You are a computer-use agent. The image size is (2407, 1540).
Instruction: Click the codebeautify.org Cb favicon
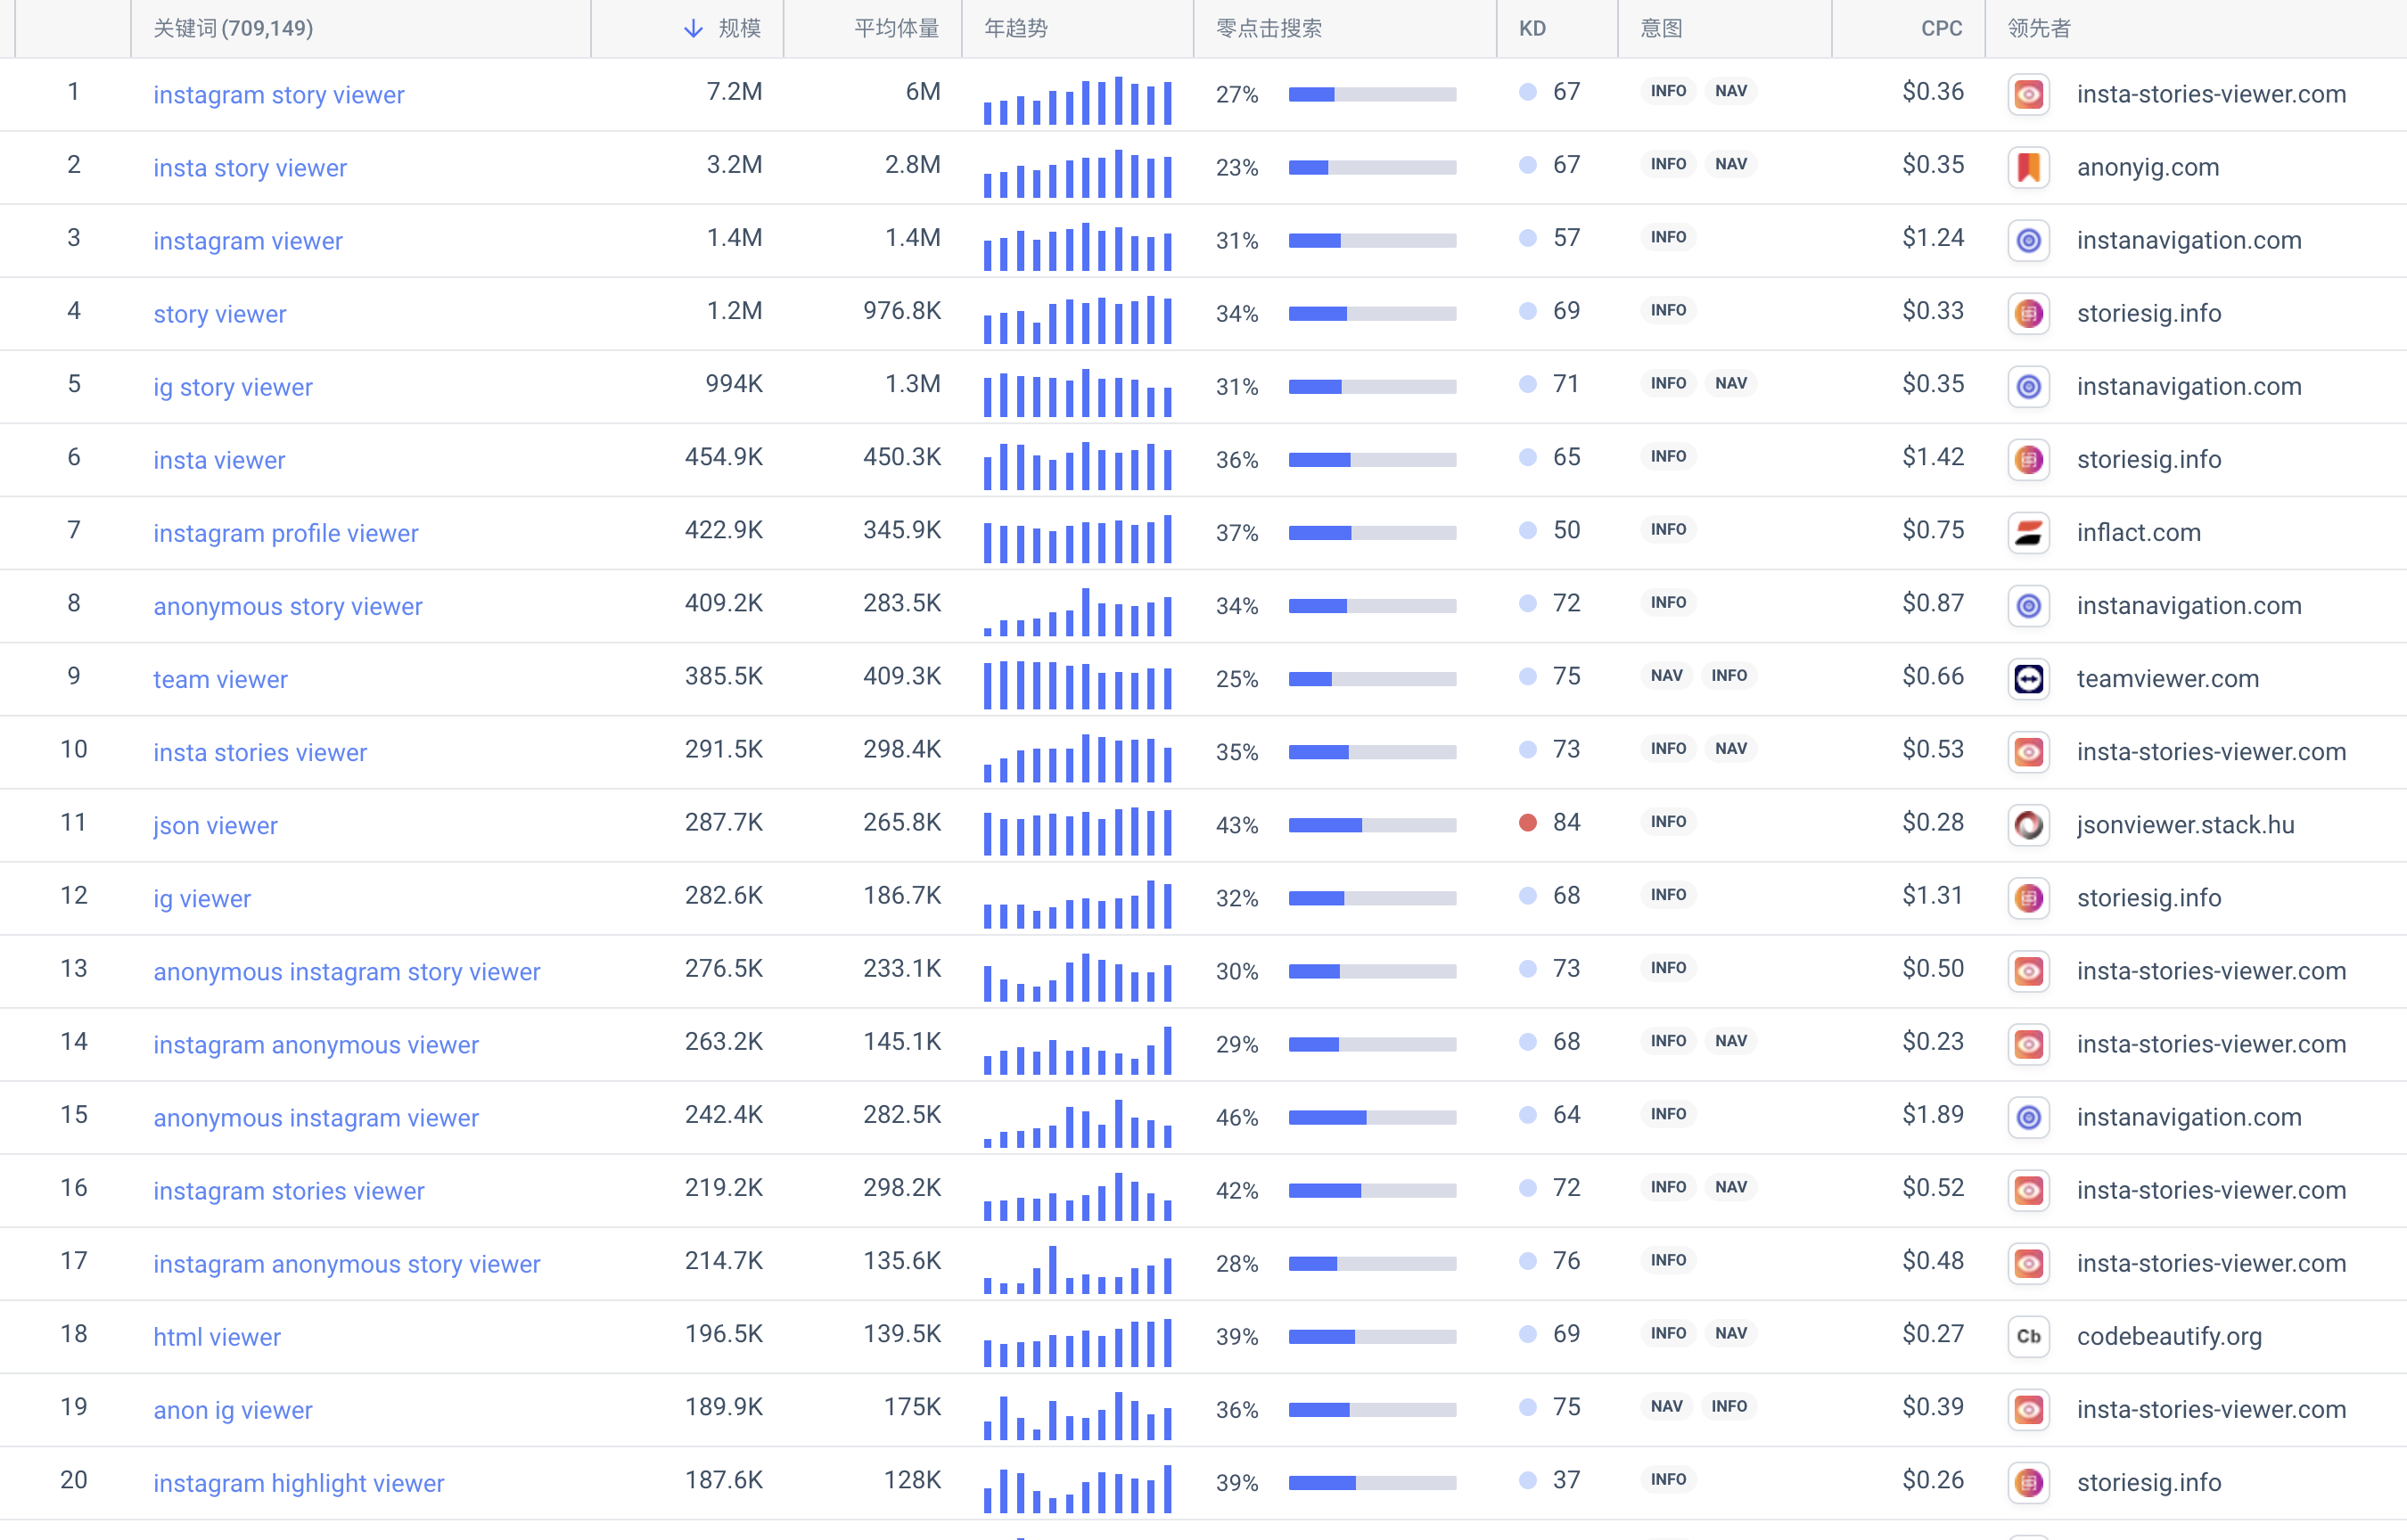pyautogui.click(x=2028, y=1336)
